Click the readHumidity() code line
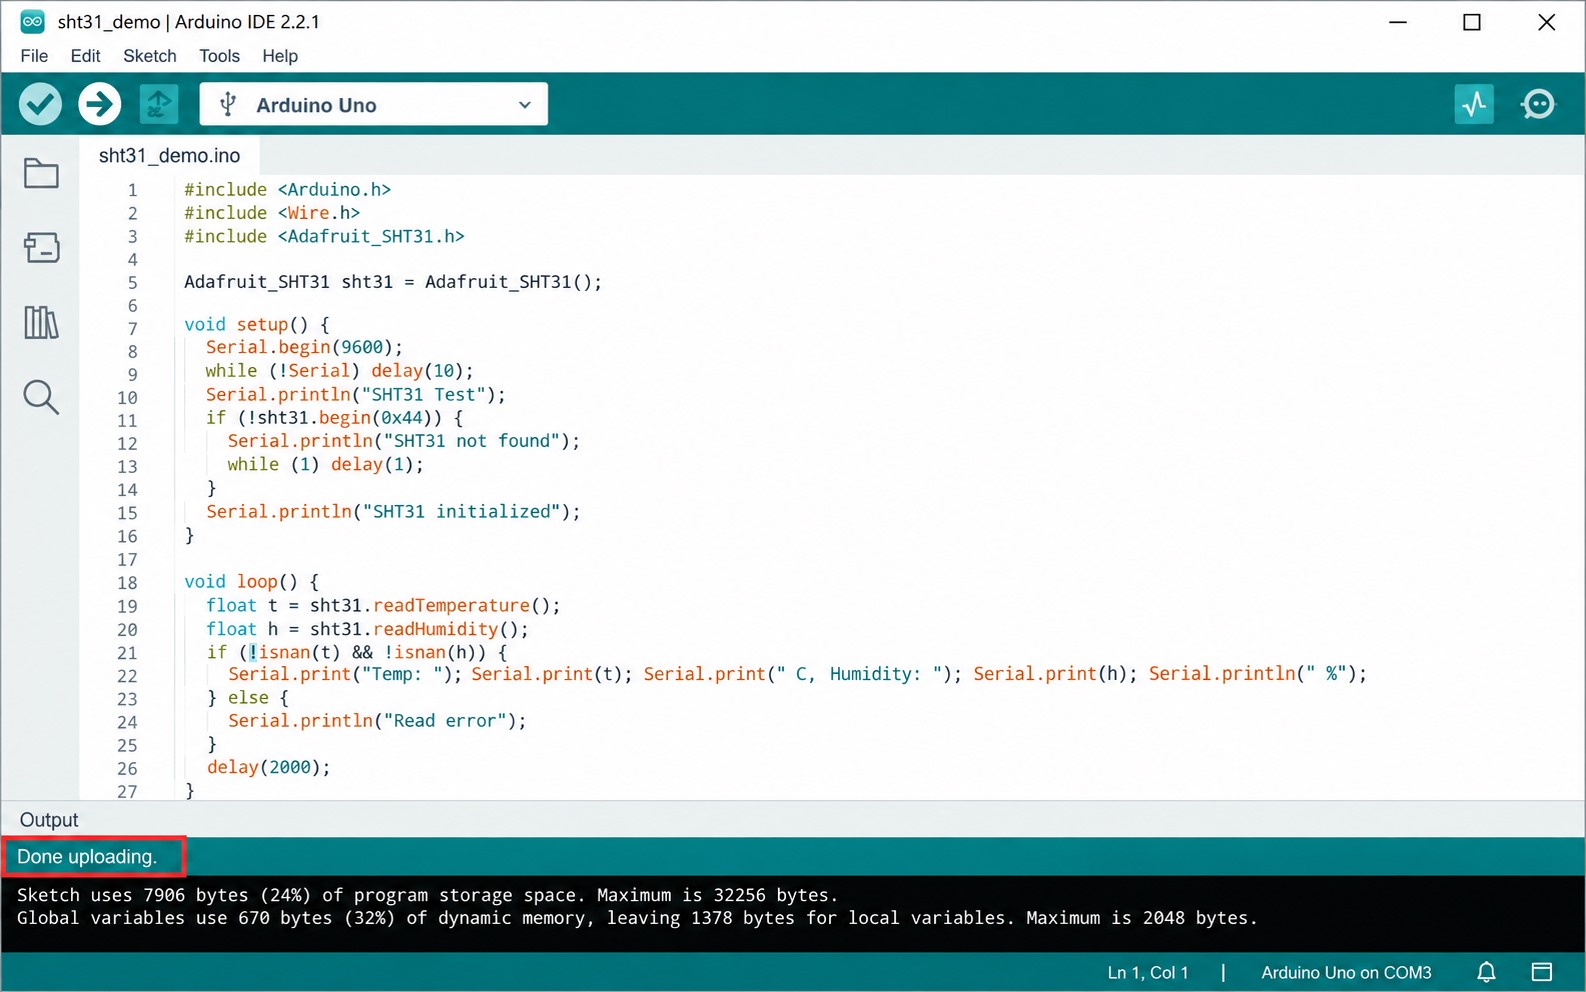 coord(367,629)
